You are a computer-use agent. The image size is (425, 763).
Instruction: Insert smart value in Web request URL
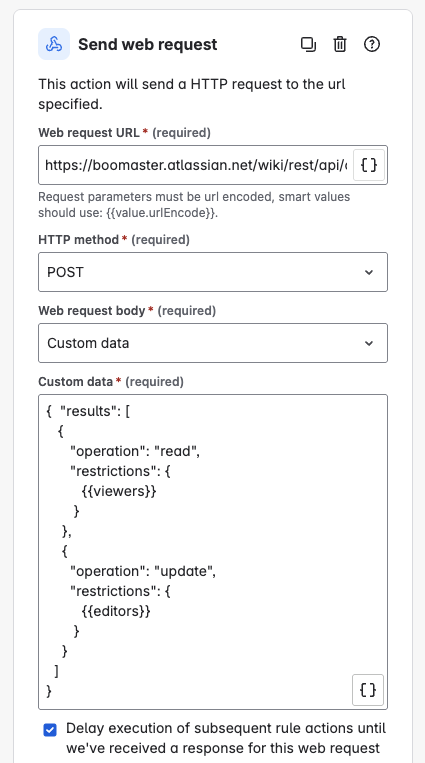tap(369, 165)
